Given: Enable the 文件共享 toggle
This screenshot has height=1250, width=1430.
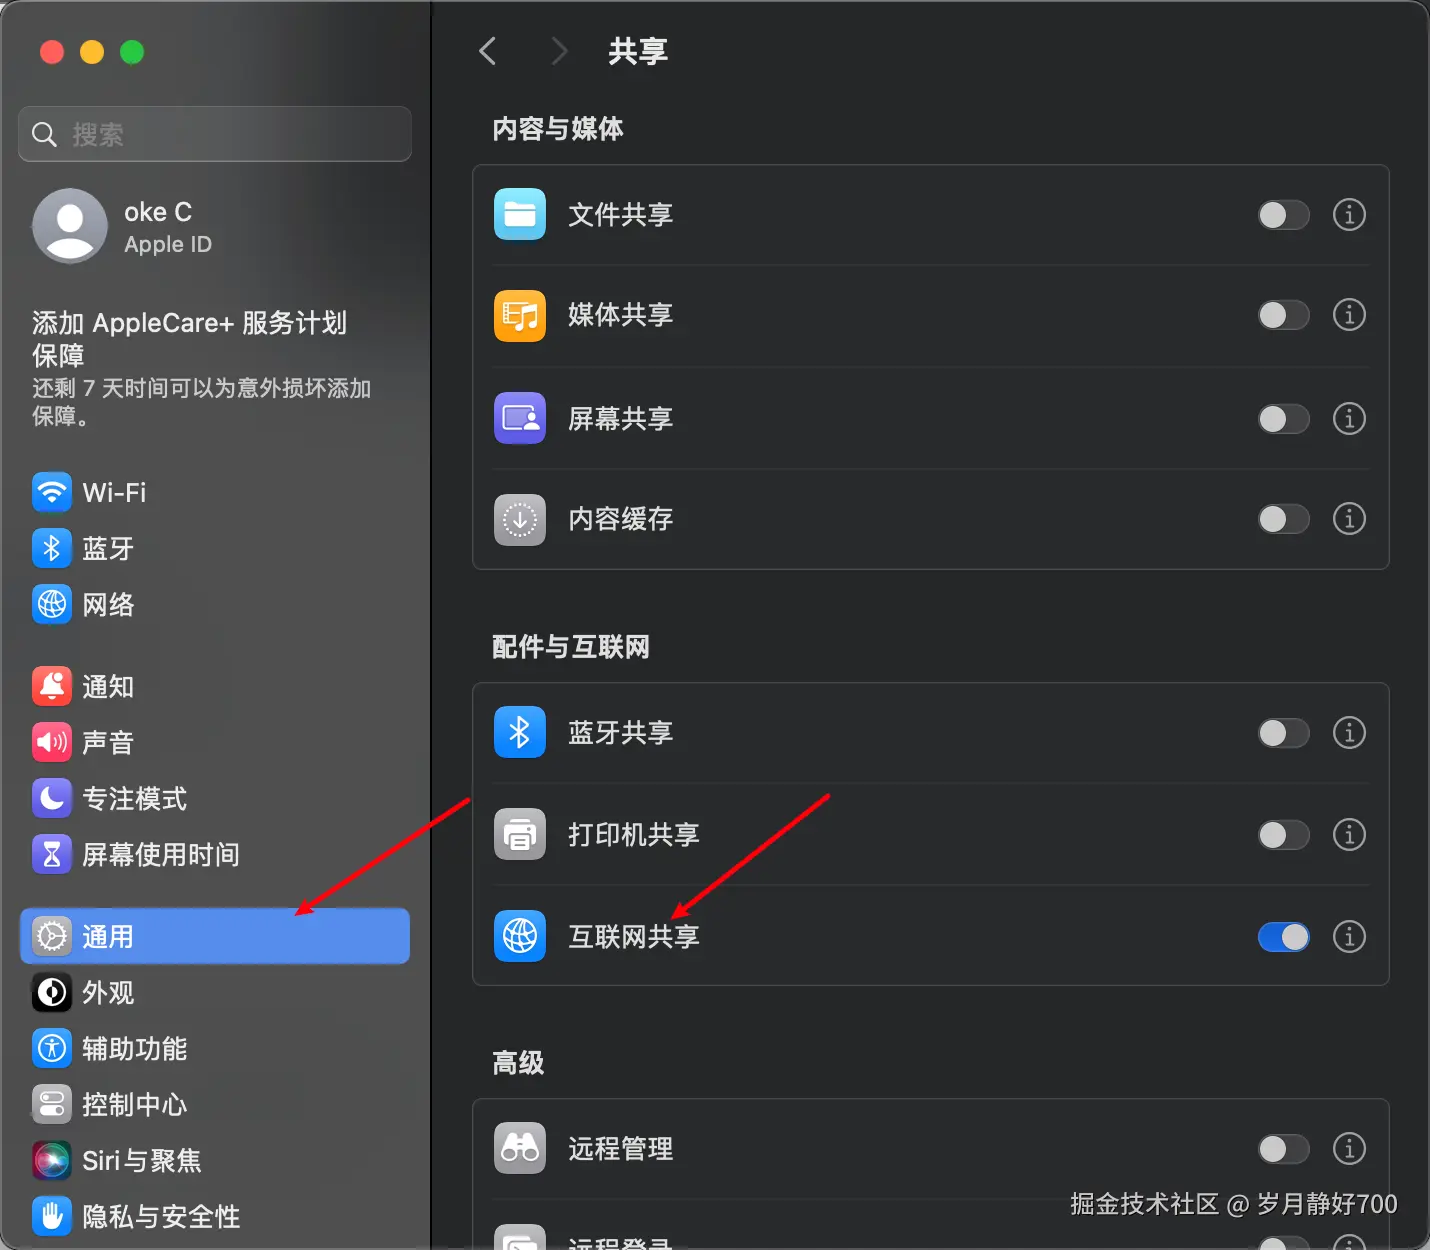Looking at the screenshot, I should click(x=1283, y=214).
